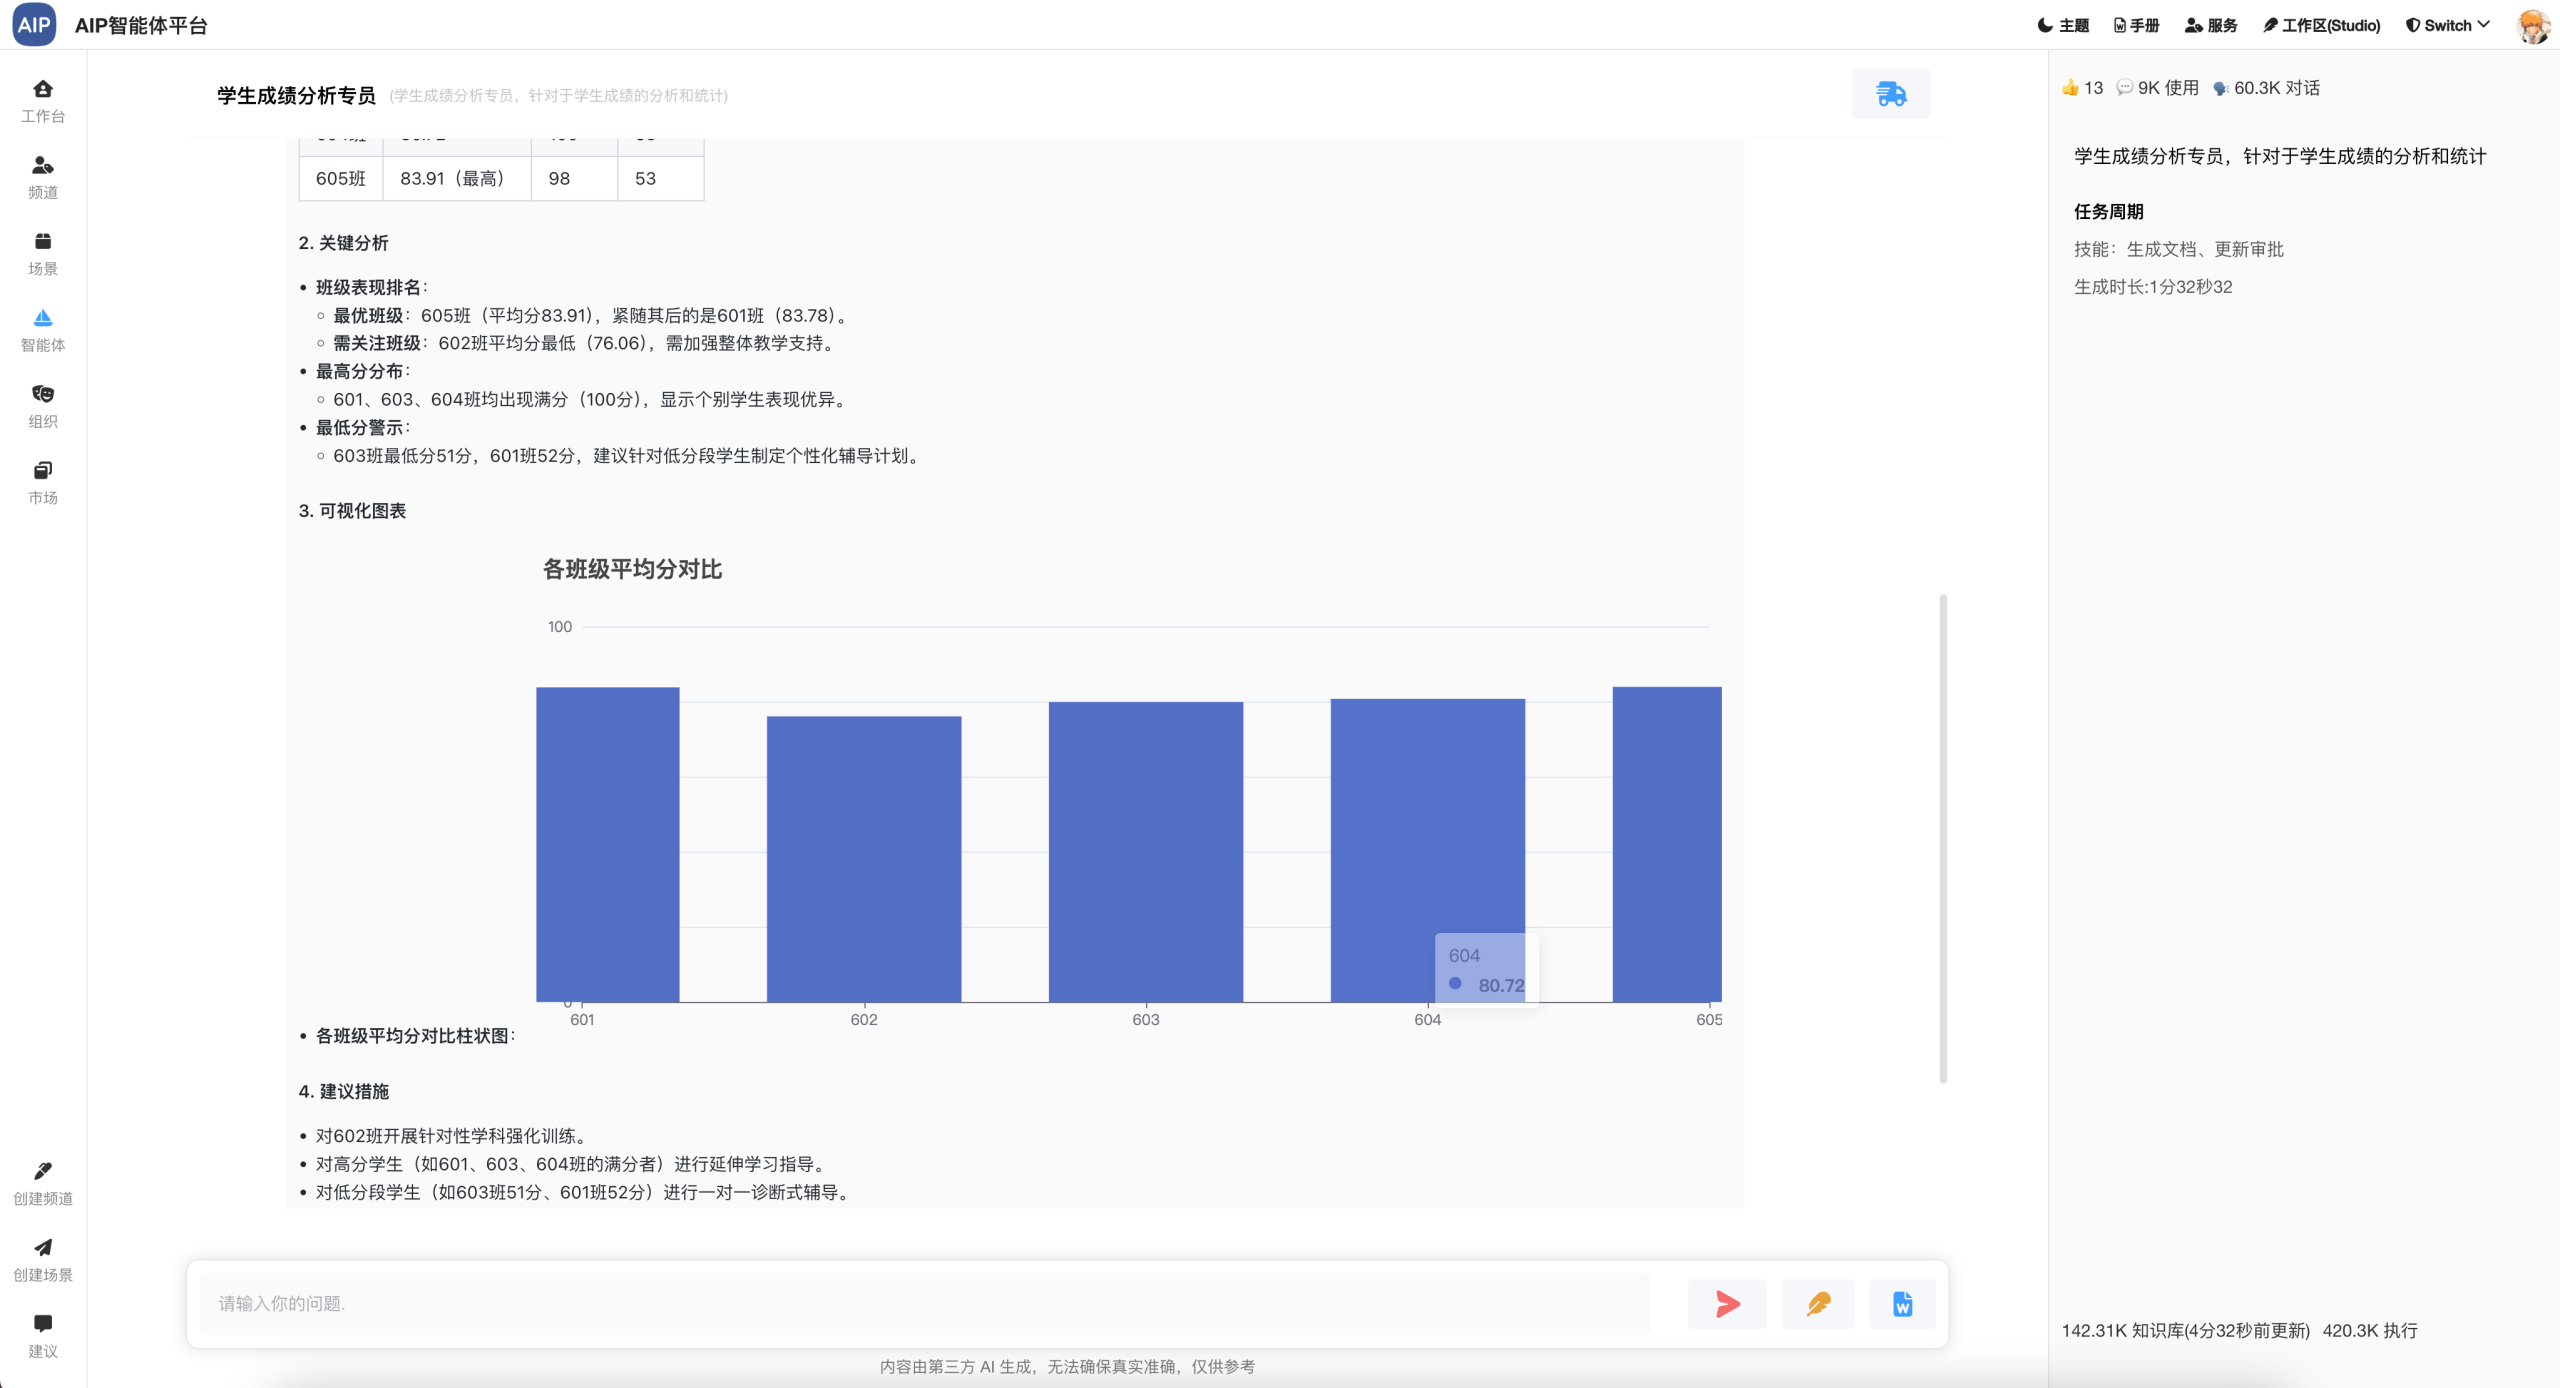Click the 601 bar in the chart

point(608,844)
